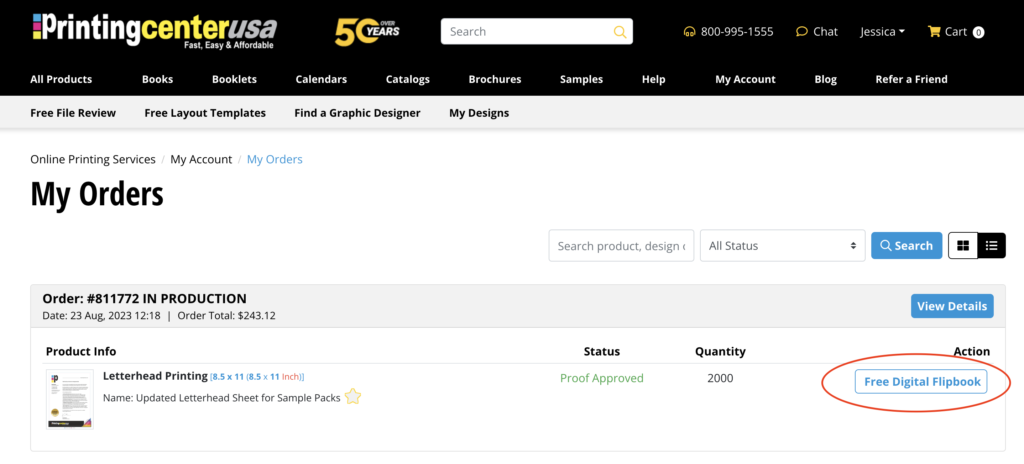
Task: Switch to list view layout
Action: 991,245
